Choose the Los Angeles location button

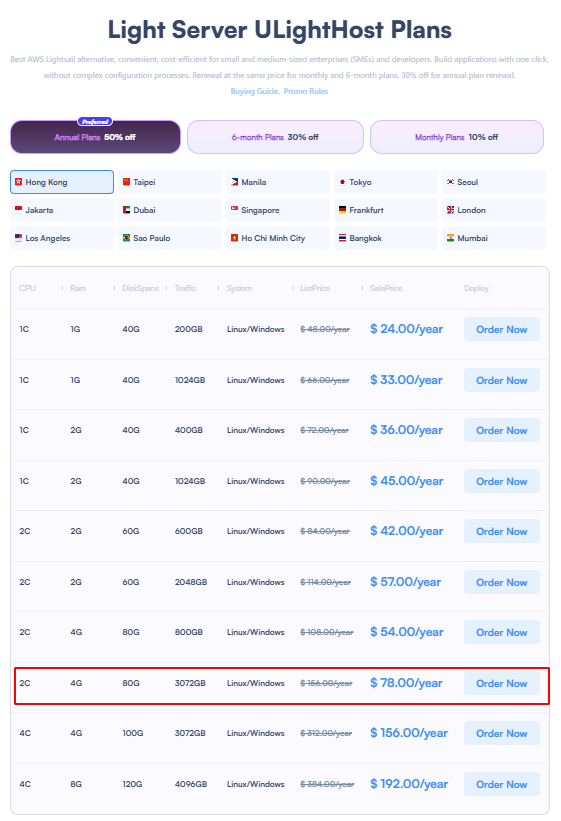[x=62, y=238]
